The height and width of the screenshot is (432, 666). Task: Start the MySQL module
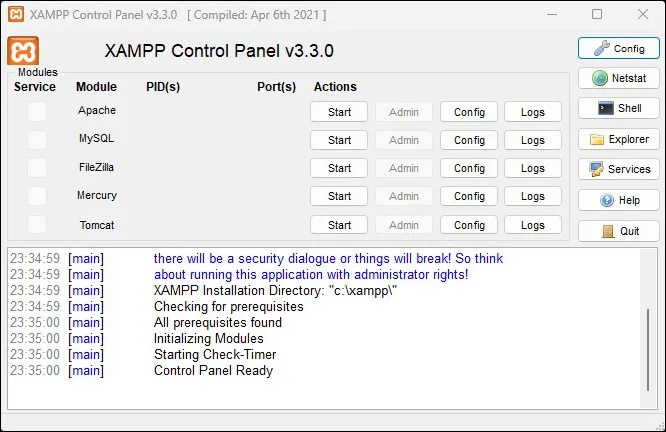pyautogui.click(x=339, y=140)
